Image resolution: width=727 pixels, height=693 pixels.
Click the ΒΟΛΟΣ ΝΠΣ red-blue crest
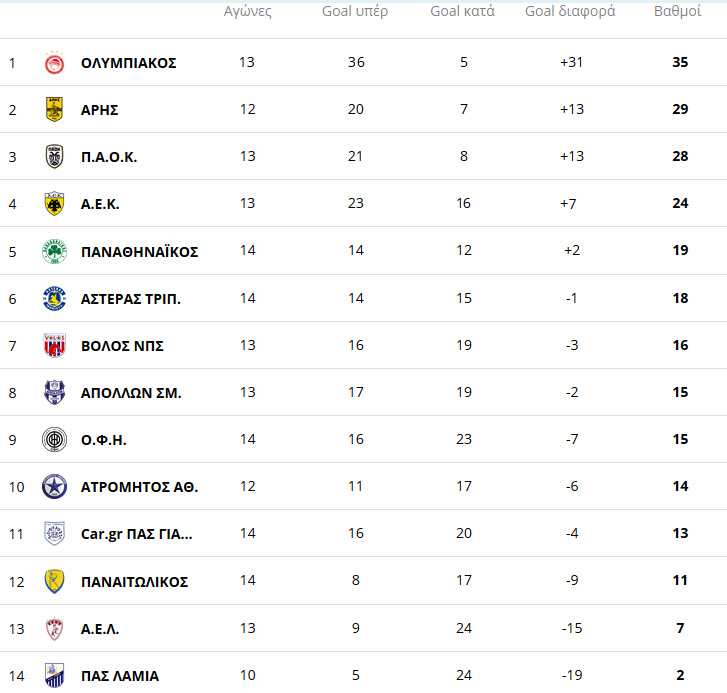pos(54,345)
